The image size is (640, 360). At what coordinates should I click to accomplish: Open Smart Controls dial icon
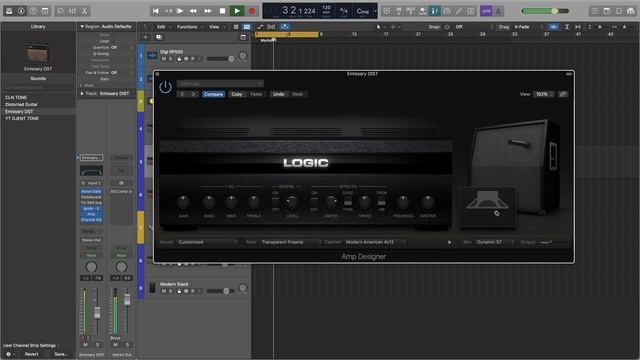pyautogui.click(x=60, y=11)
